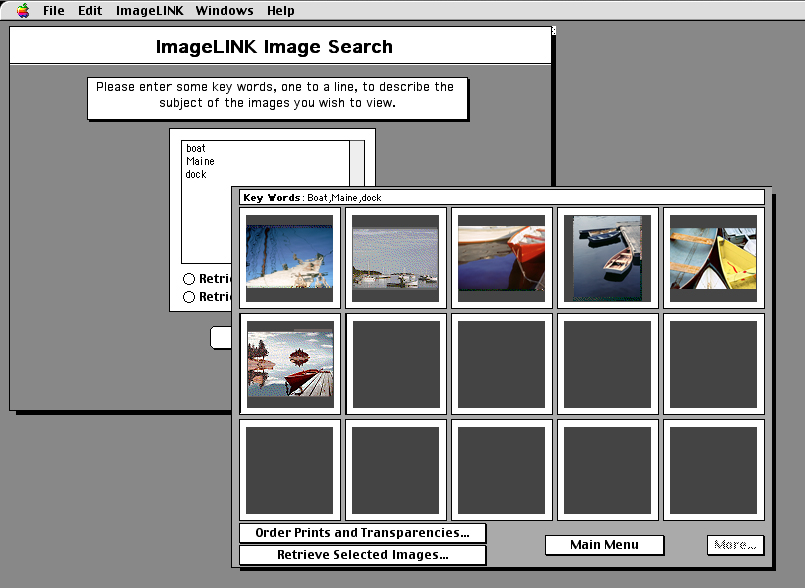805x588 pixels.
Task: Return to Main Menu
Action: [604, 545]
